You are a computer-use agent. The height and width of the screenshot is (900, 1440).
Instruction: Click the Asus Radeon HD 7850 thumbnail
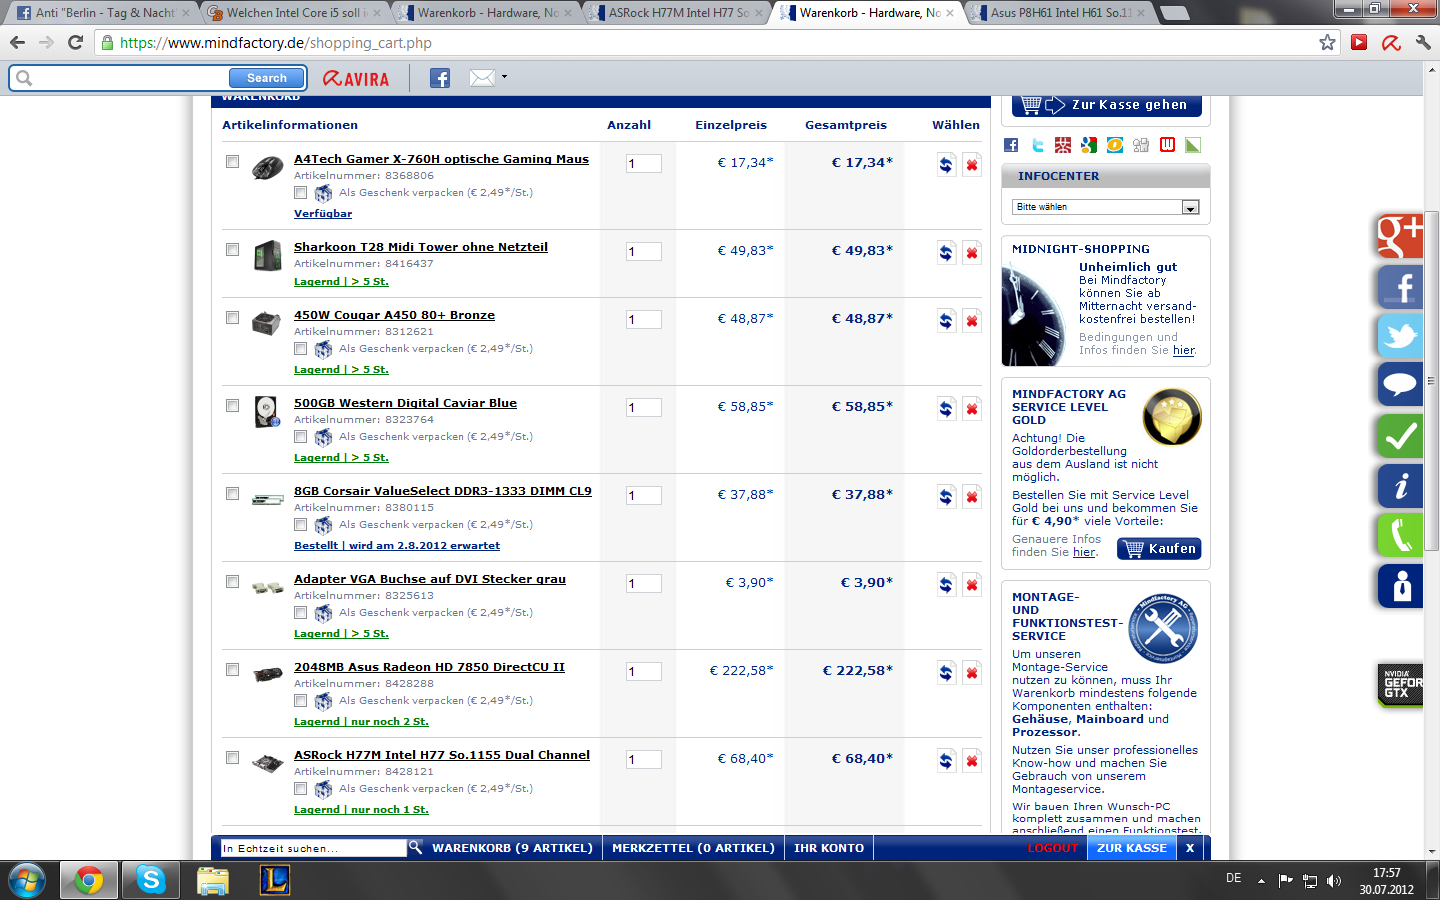click(x=267, y=674)
